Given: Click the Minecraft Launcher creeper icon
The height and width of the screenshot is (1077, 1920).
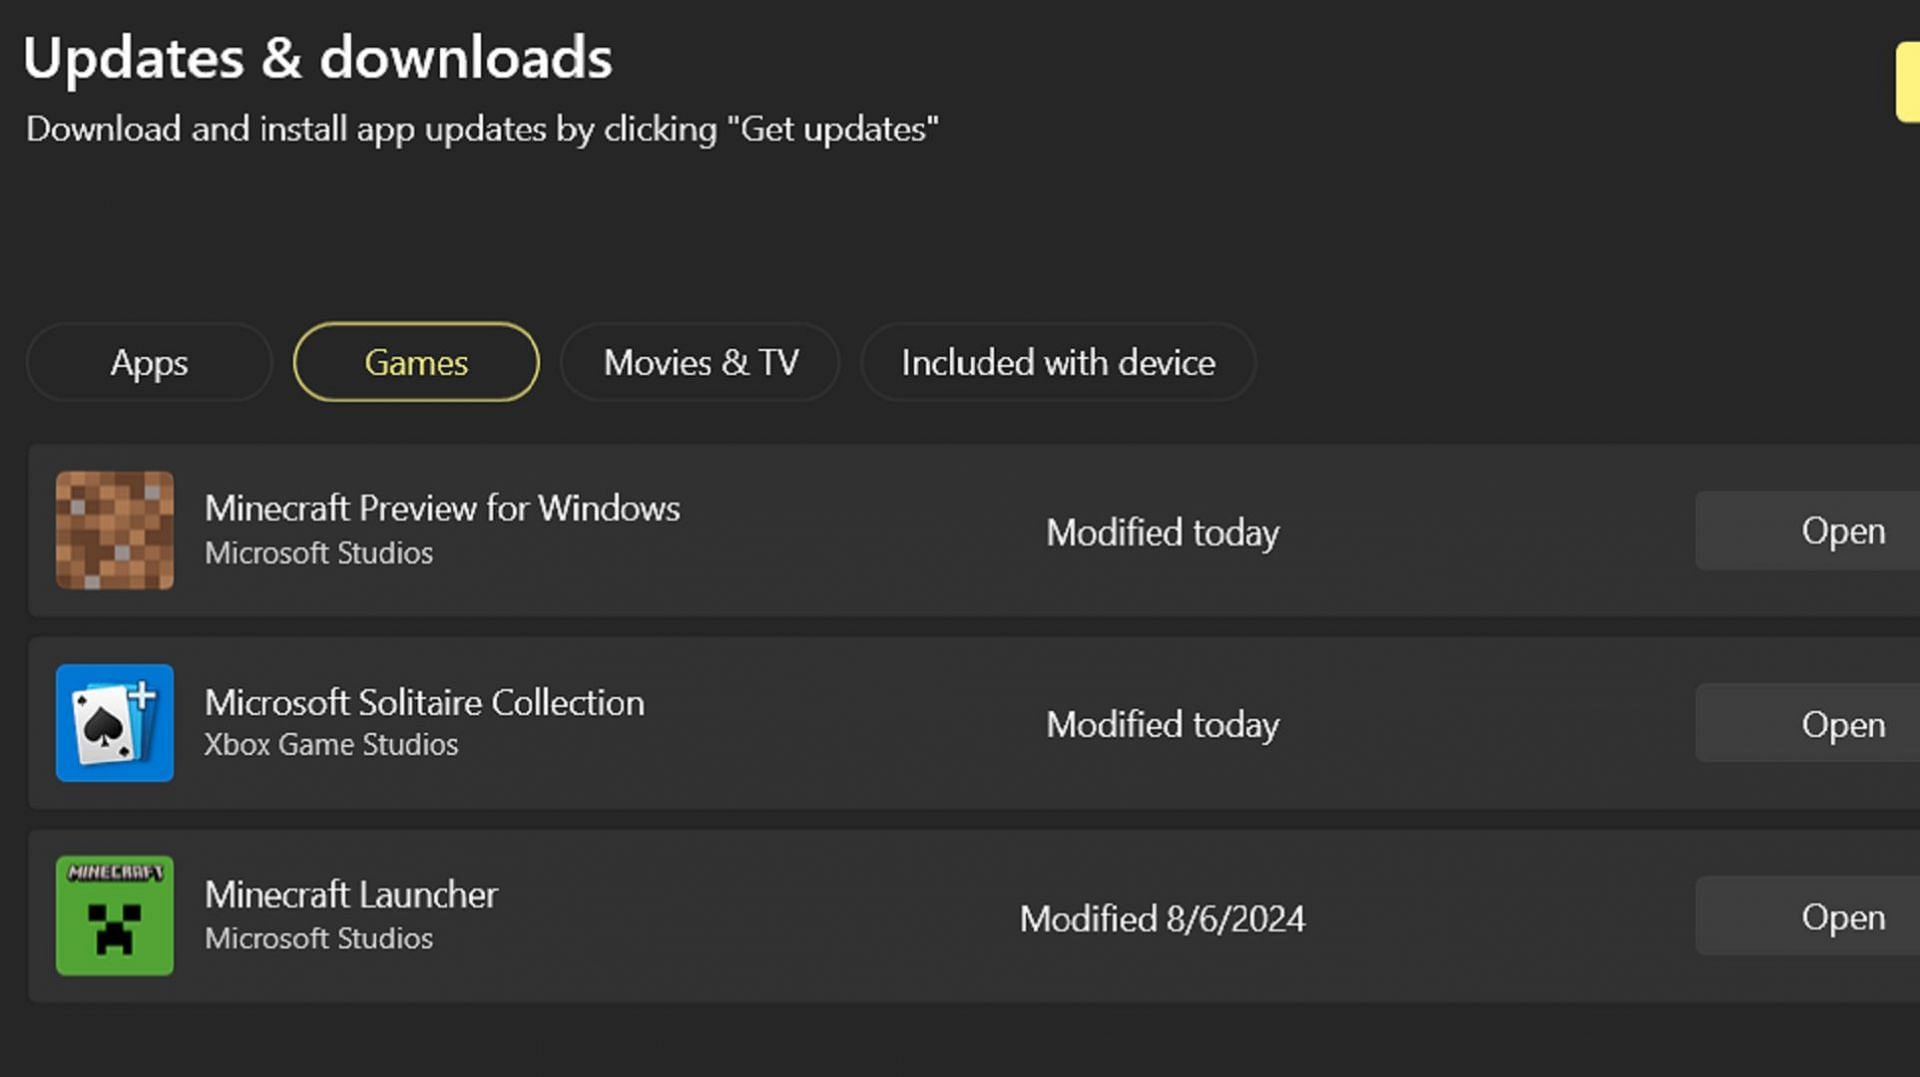Looking at the screenshot, I should (114, 916).
